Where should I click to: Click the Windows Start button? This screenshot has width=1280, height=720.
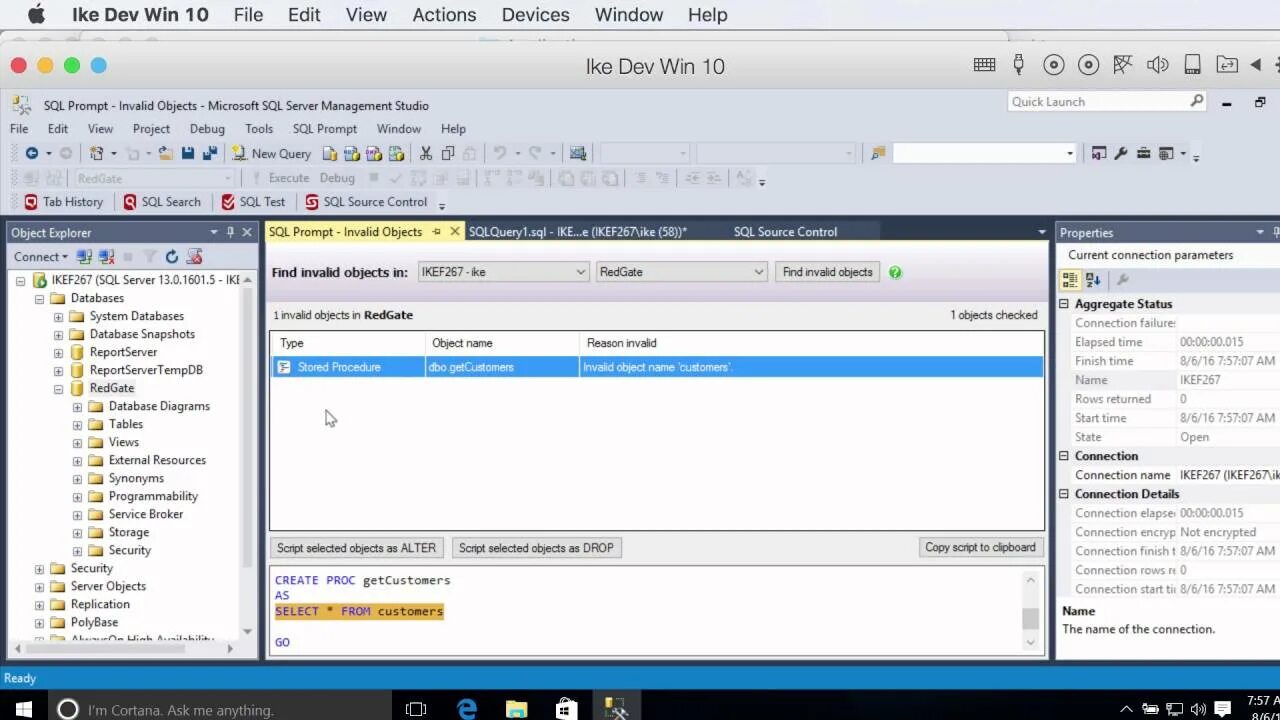23,709
